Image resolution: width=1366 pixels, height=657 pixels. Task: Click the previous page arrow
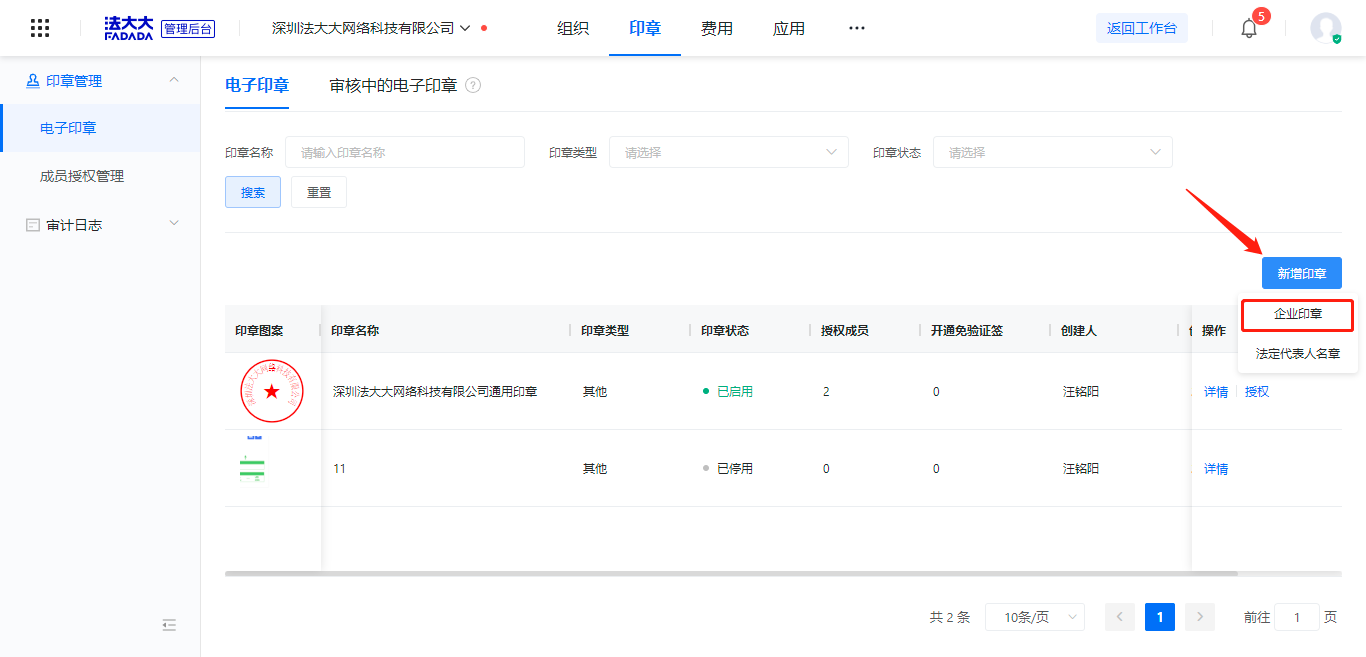1120,617
